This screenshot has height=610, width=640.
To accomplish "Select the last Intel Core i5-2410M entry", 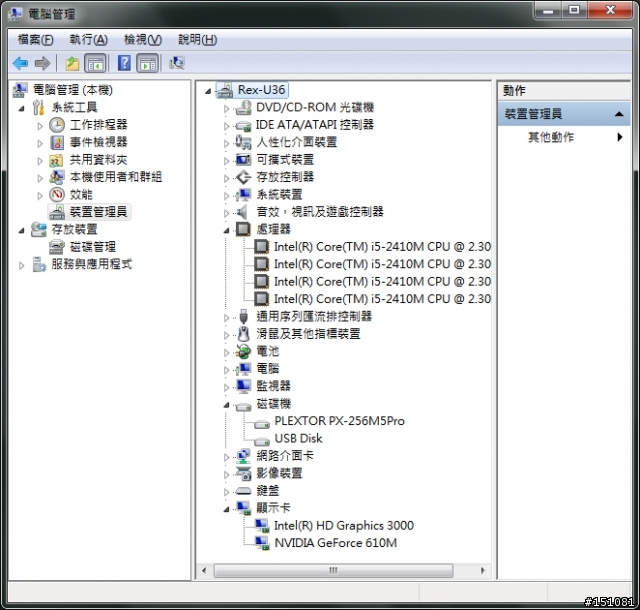I will (x=382, y=299).
